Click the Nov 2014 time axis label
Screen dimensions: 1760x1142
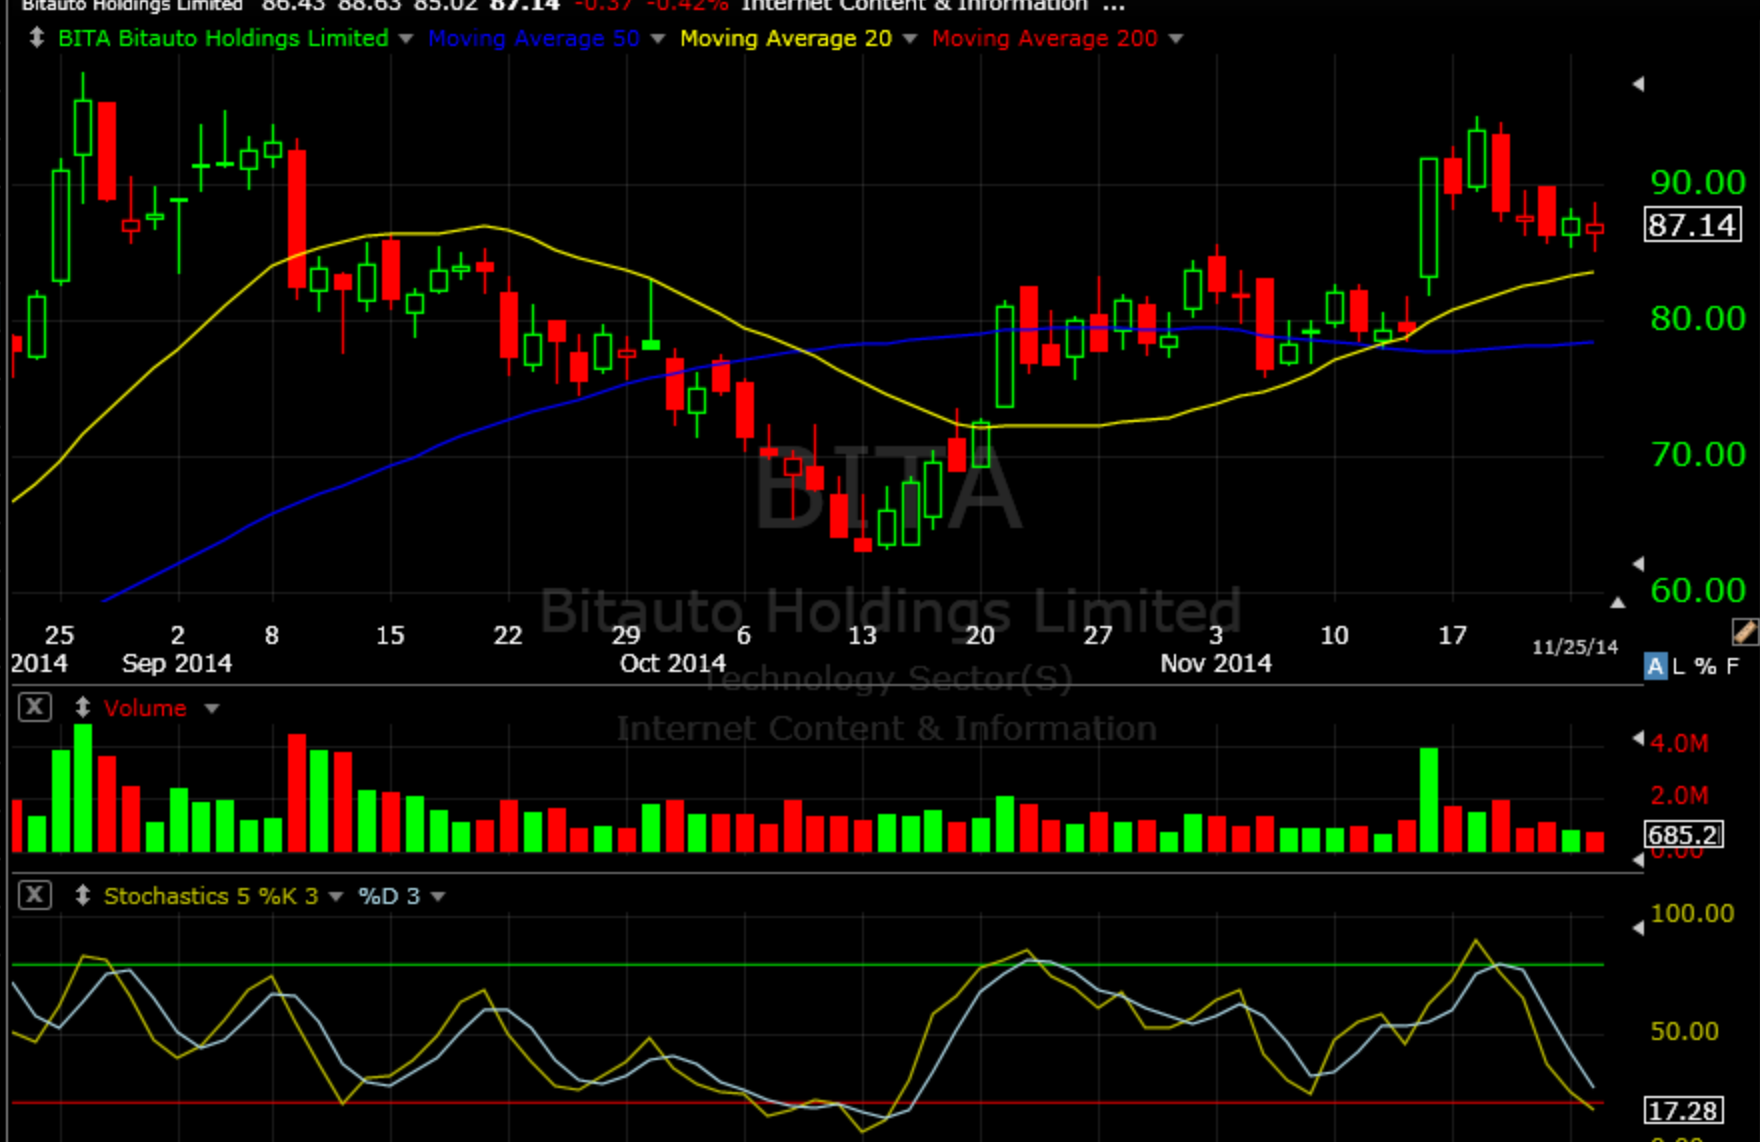1216,663
